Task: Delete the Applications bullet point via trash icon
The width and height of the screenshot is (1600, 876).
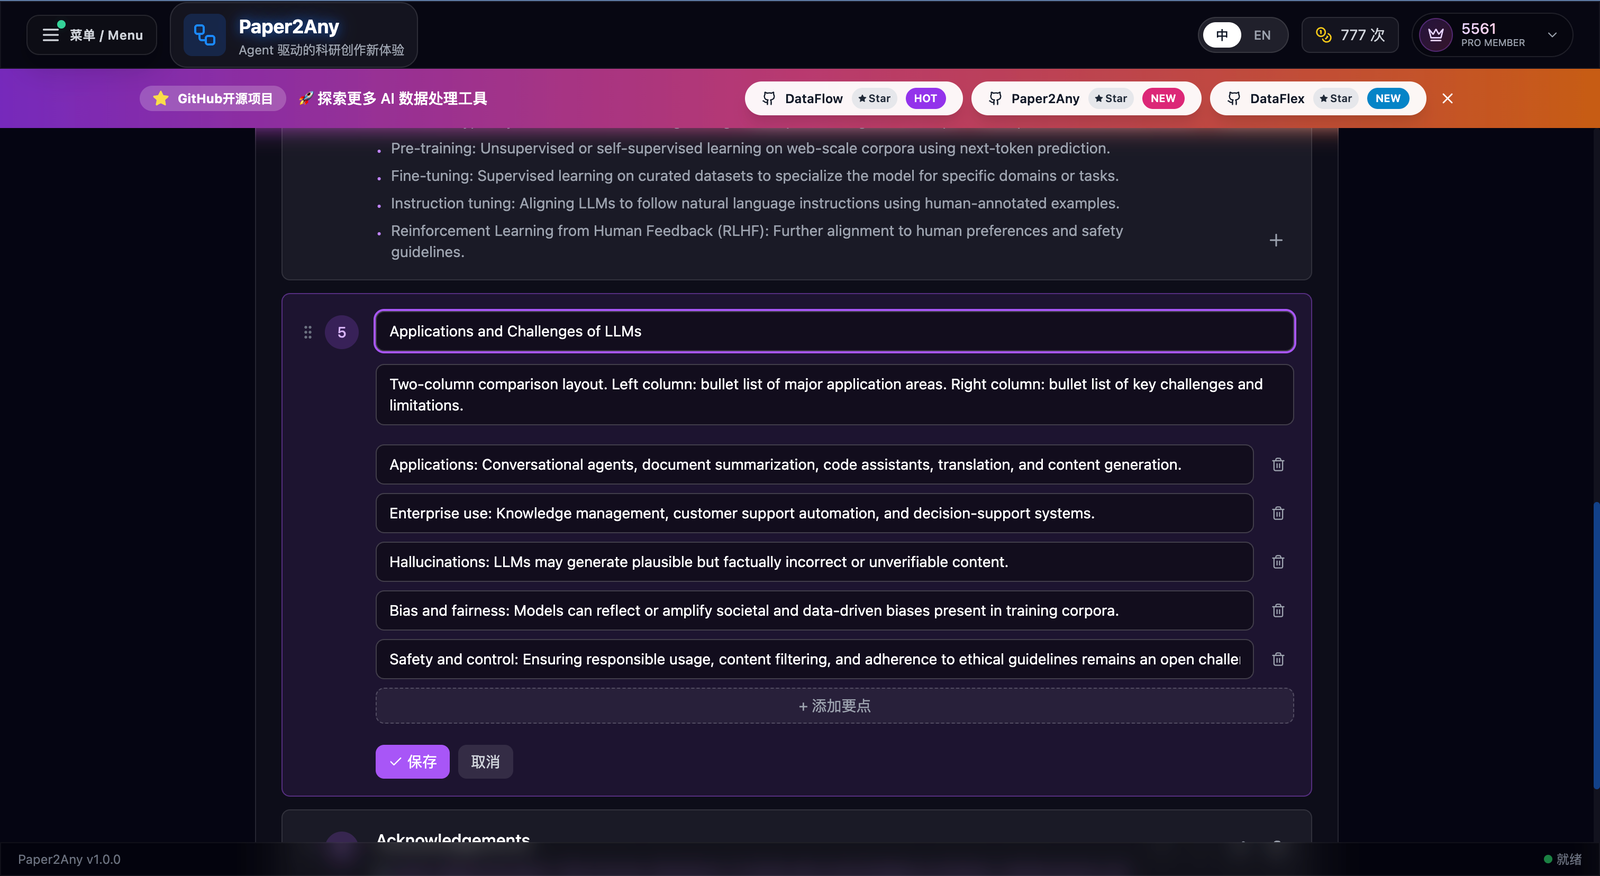Action: pos(1278,465)
